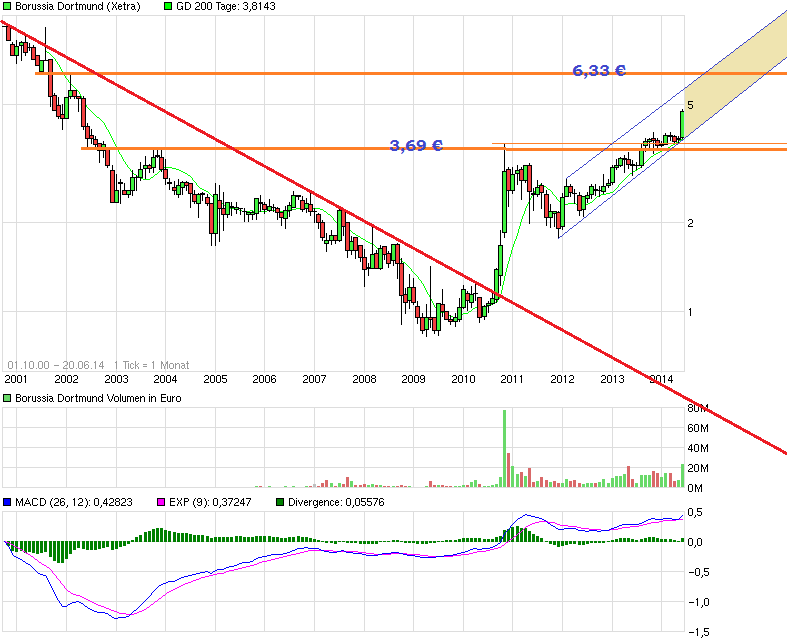Click the '1 Tick = 1 Monat' text

(152, 365)
